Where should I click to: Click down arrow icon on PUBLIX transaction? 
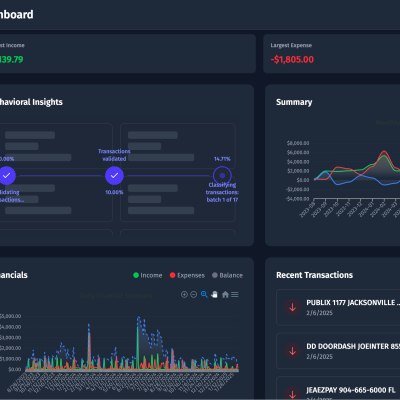pyautogui.click(x=292, y=307)
